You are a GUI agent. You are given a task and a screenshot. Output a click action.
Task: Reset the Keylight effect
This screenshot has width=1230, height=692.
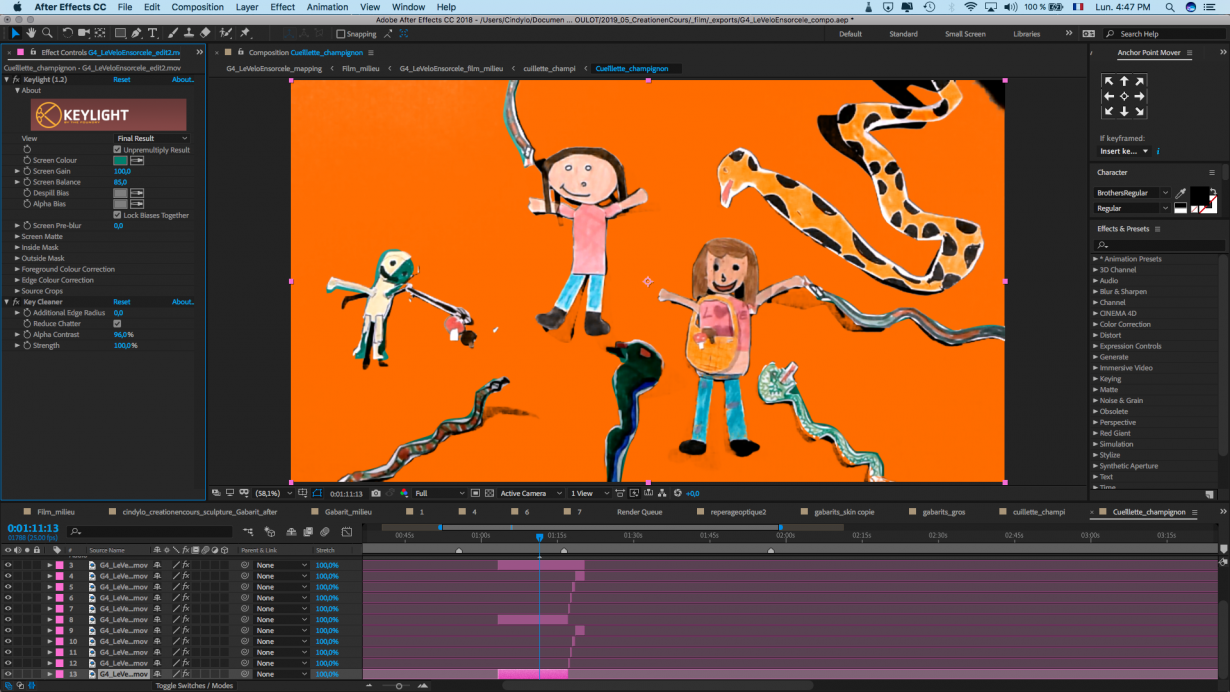[x=121, y=79]
